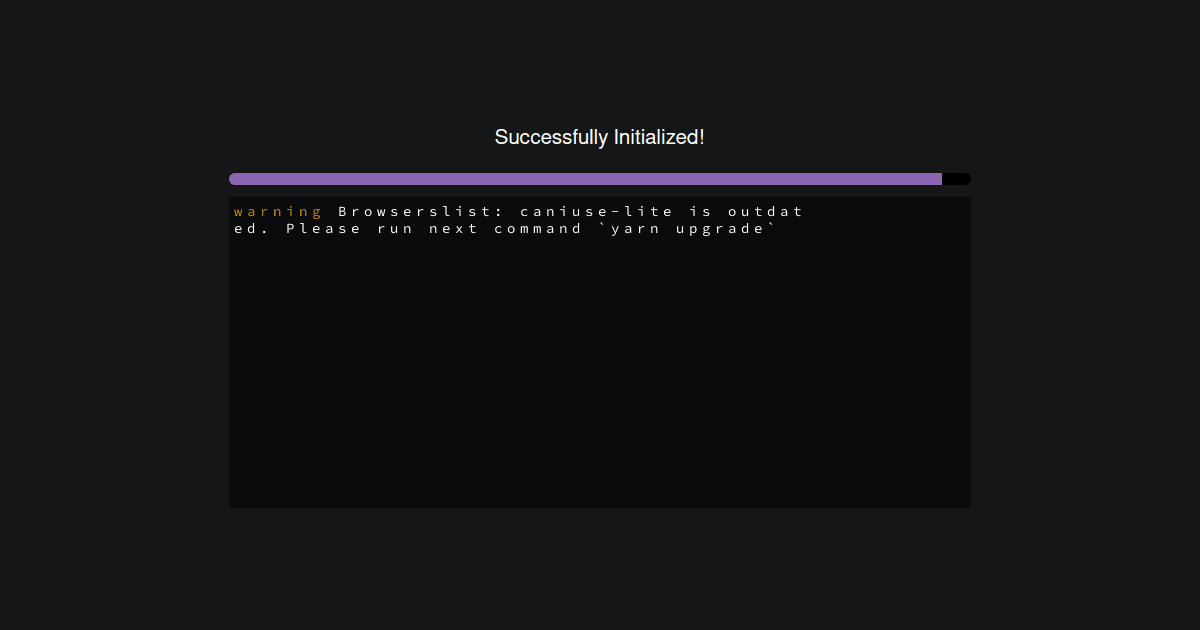Image resolution: width=1200 pixels, height=630 pixels.
Task: Click the purple filled portion of the progress bar
Action: [585, 179]
